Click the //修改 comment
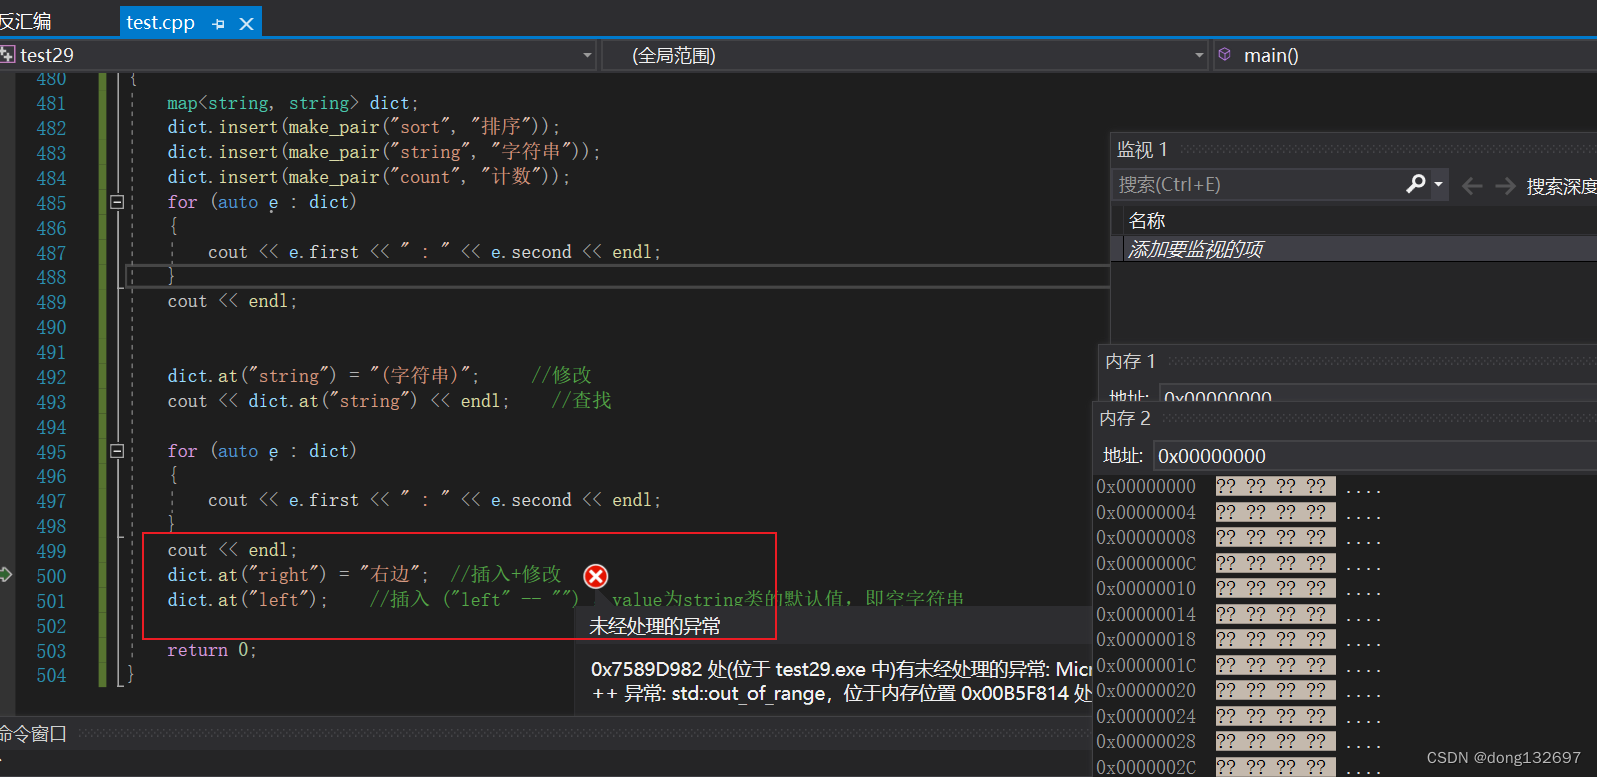The width and height of the screenshot is (1597, 777). tap(562, 375)
